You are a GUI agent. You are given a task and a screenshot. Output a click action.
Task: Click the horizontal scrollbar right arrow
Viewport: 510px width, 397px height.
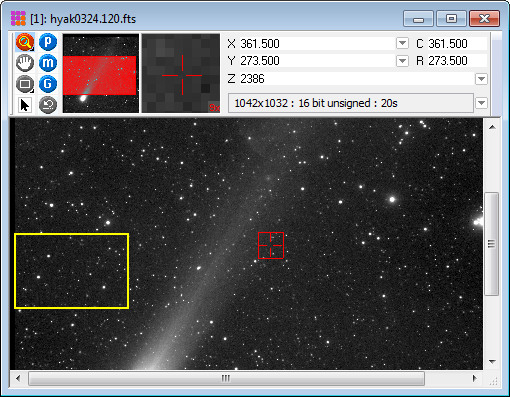(474, 378)
